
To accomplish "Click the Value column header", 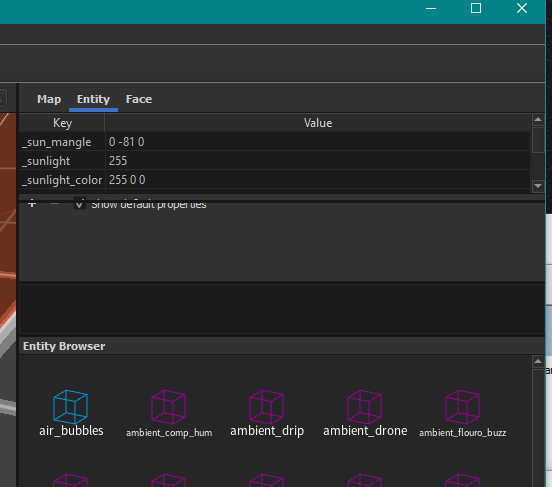I will pyautogui.click(x=318, y=123).
